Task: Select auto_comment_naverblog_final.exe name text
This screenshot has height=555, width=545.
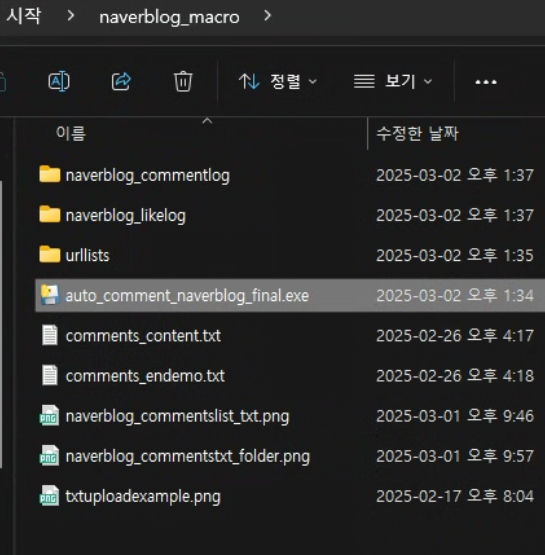Action: point(187,296)
